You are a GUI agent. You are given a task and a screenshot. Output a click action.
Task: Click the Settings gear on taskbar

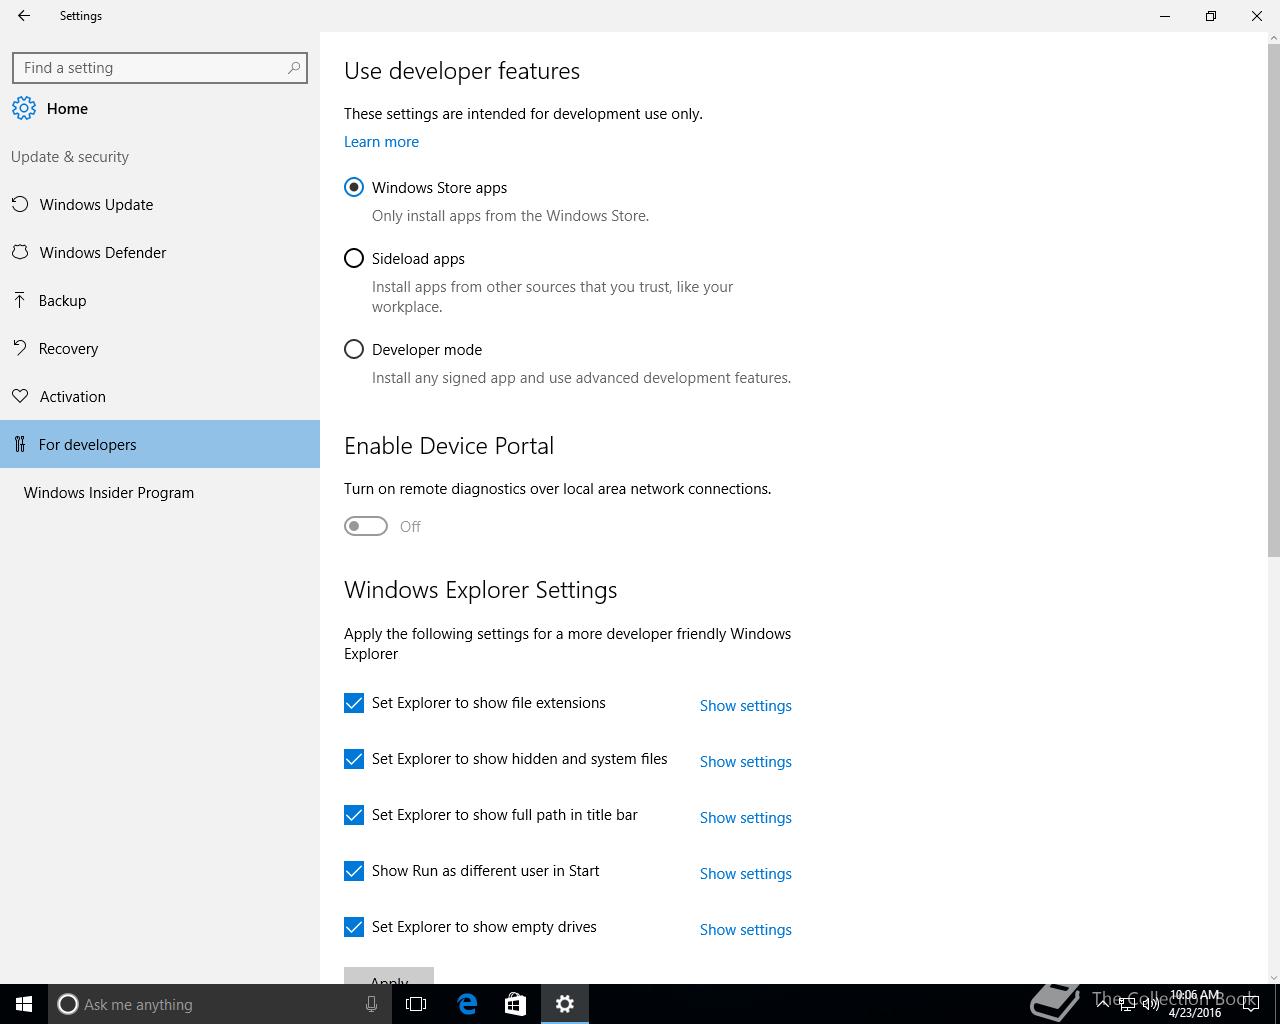(565, 1004)
